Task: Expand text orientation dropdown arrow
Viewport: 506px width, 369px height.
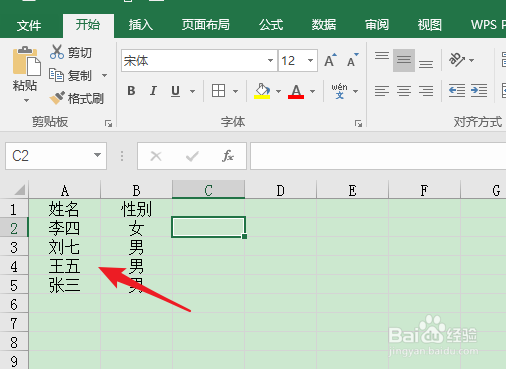Action: click(471, 60)
